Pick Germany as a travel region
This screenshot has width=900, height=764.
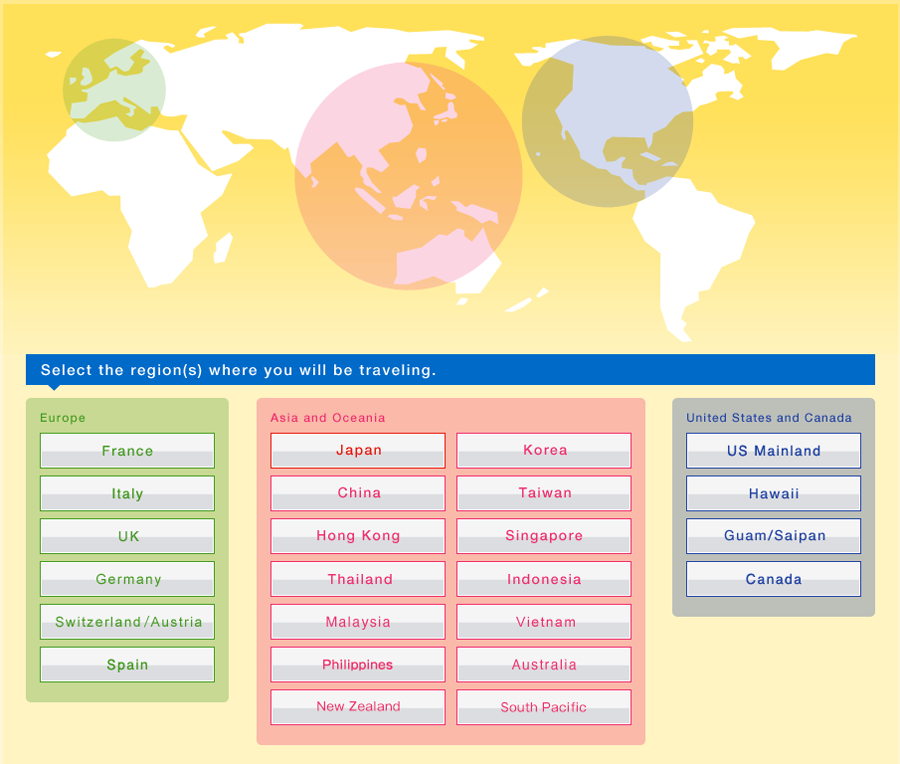(127, 579)
